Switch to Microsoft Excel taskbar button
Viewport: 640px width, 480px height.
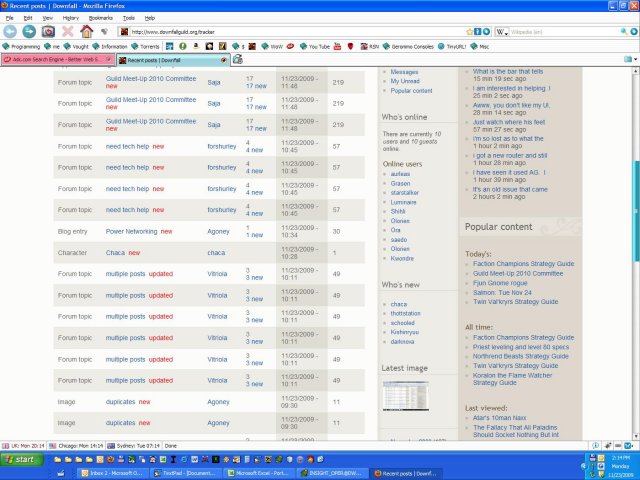pyautogui.click(x=259, y=473)
